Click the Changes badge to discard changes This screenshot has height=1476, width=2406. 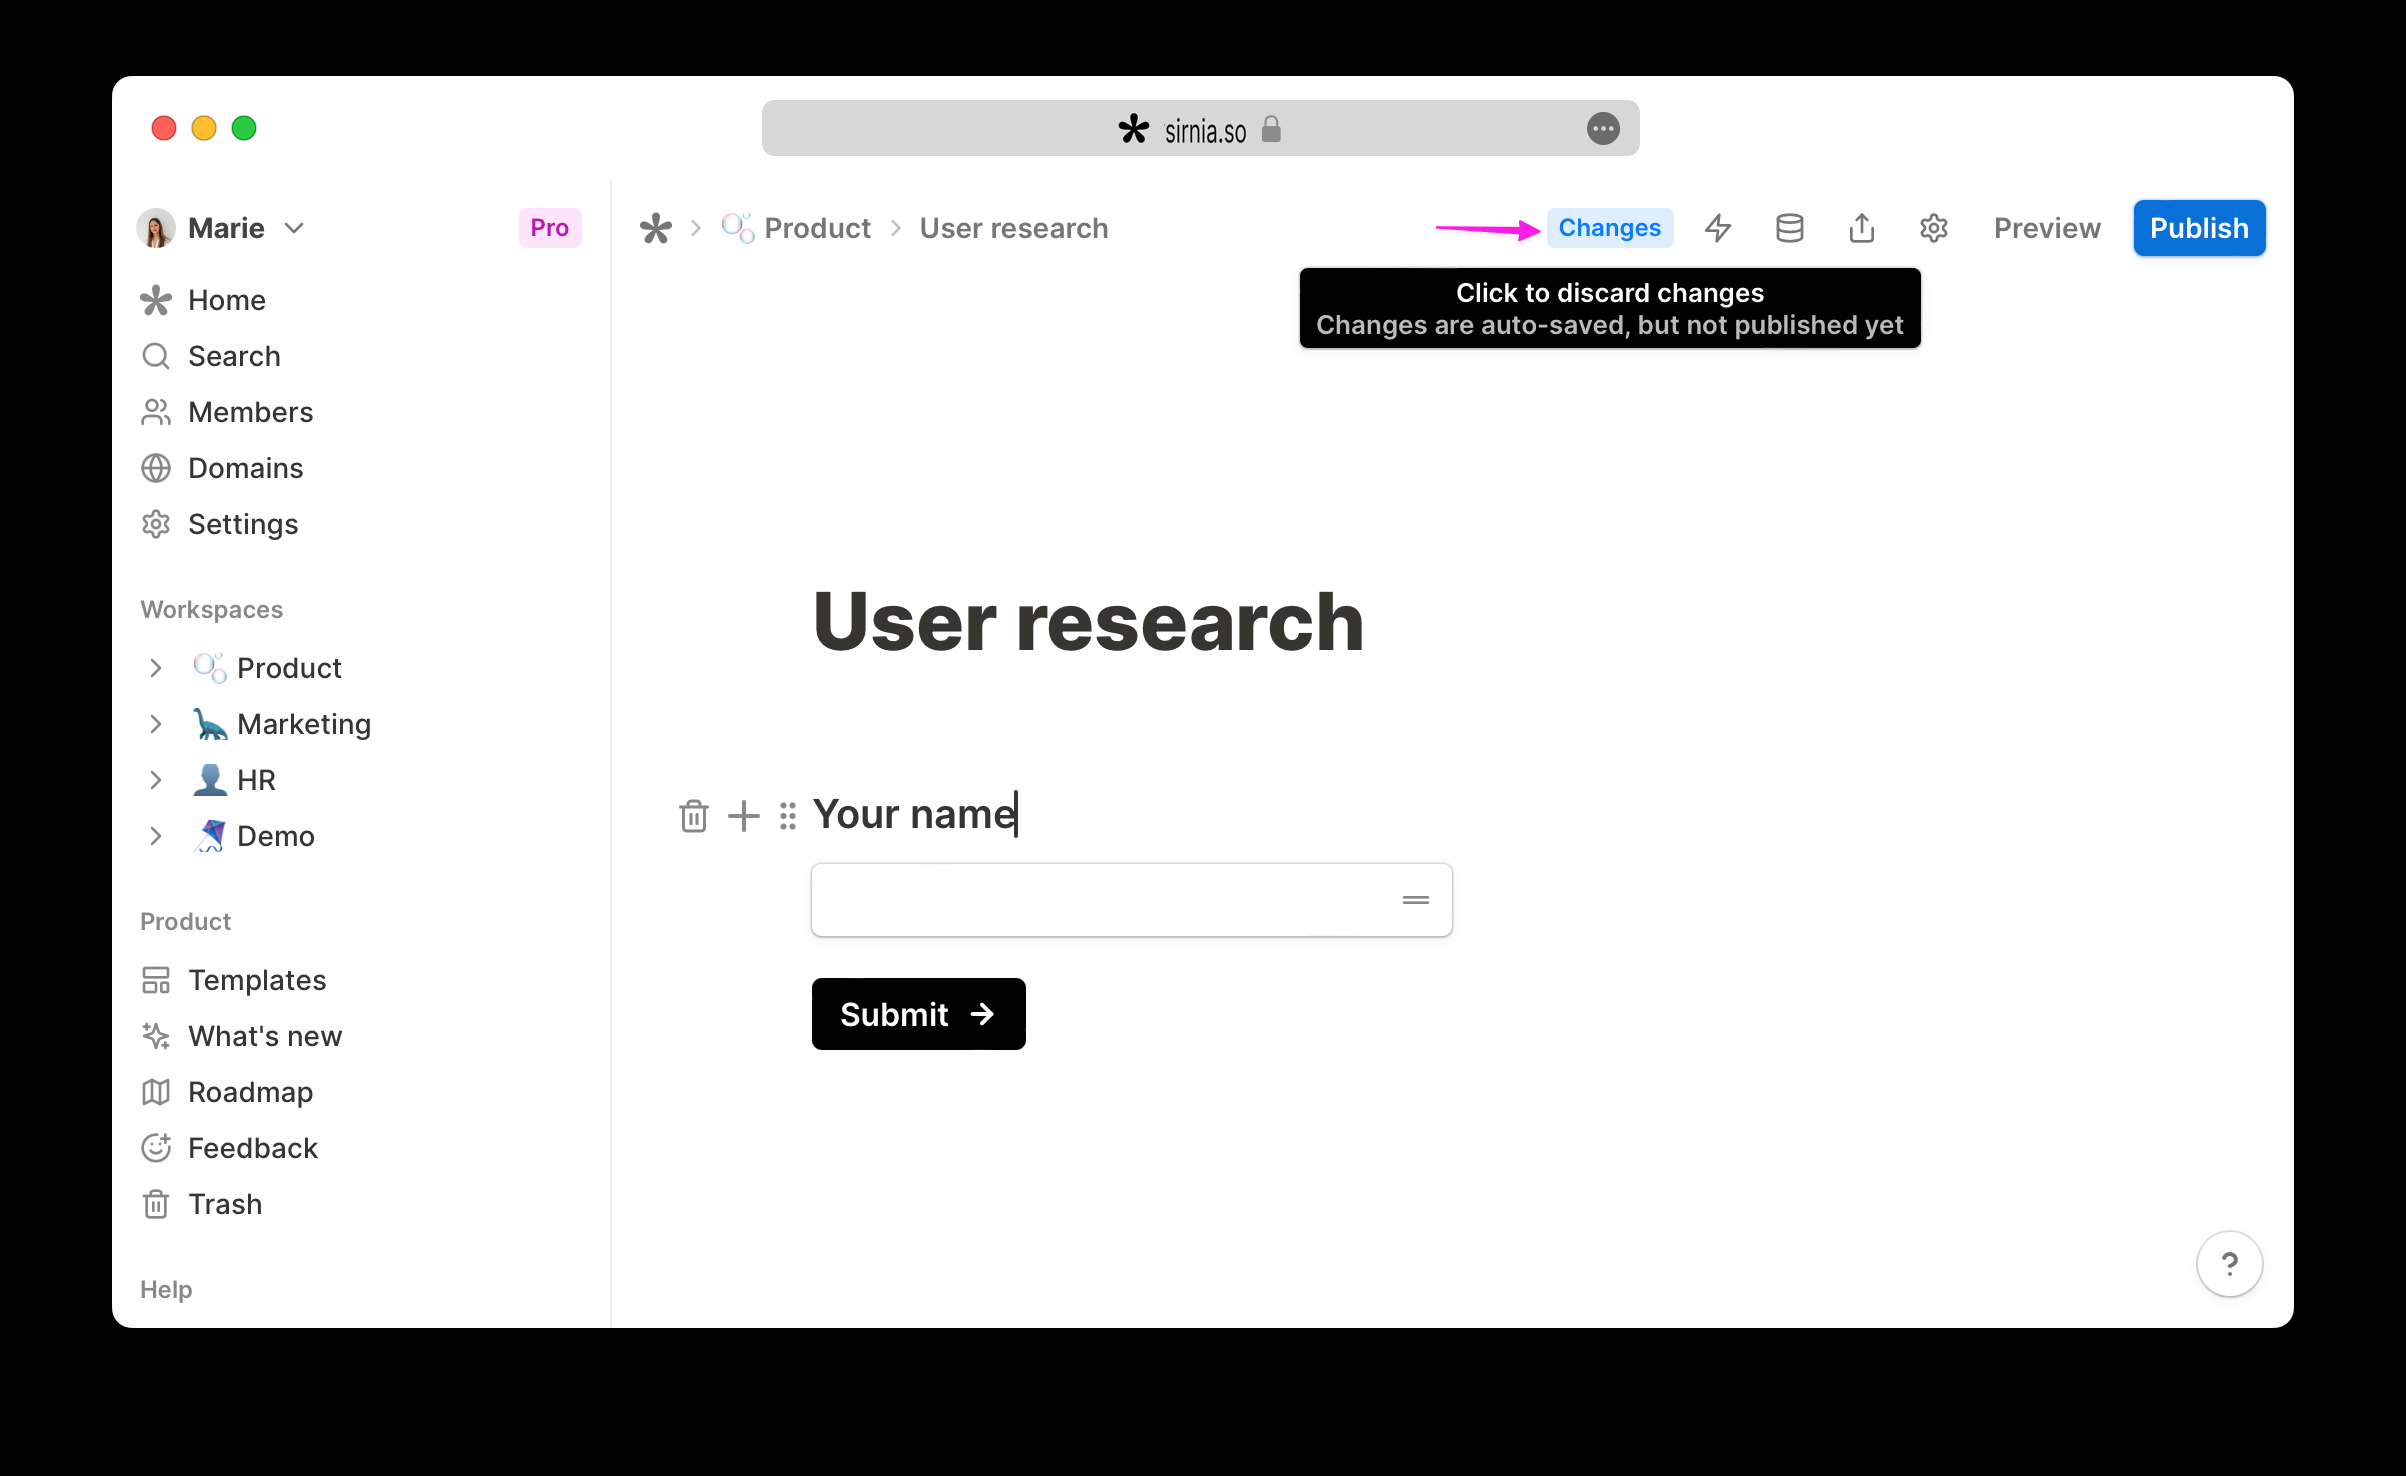[x=1609, y=228]
